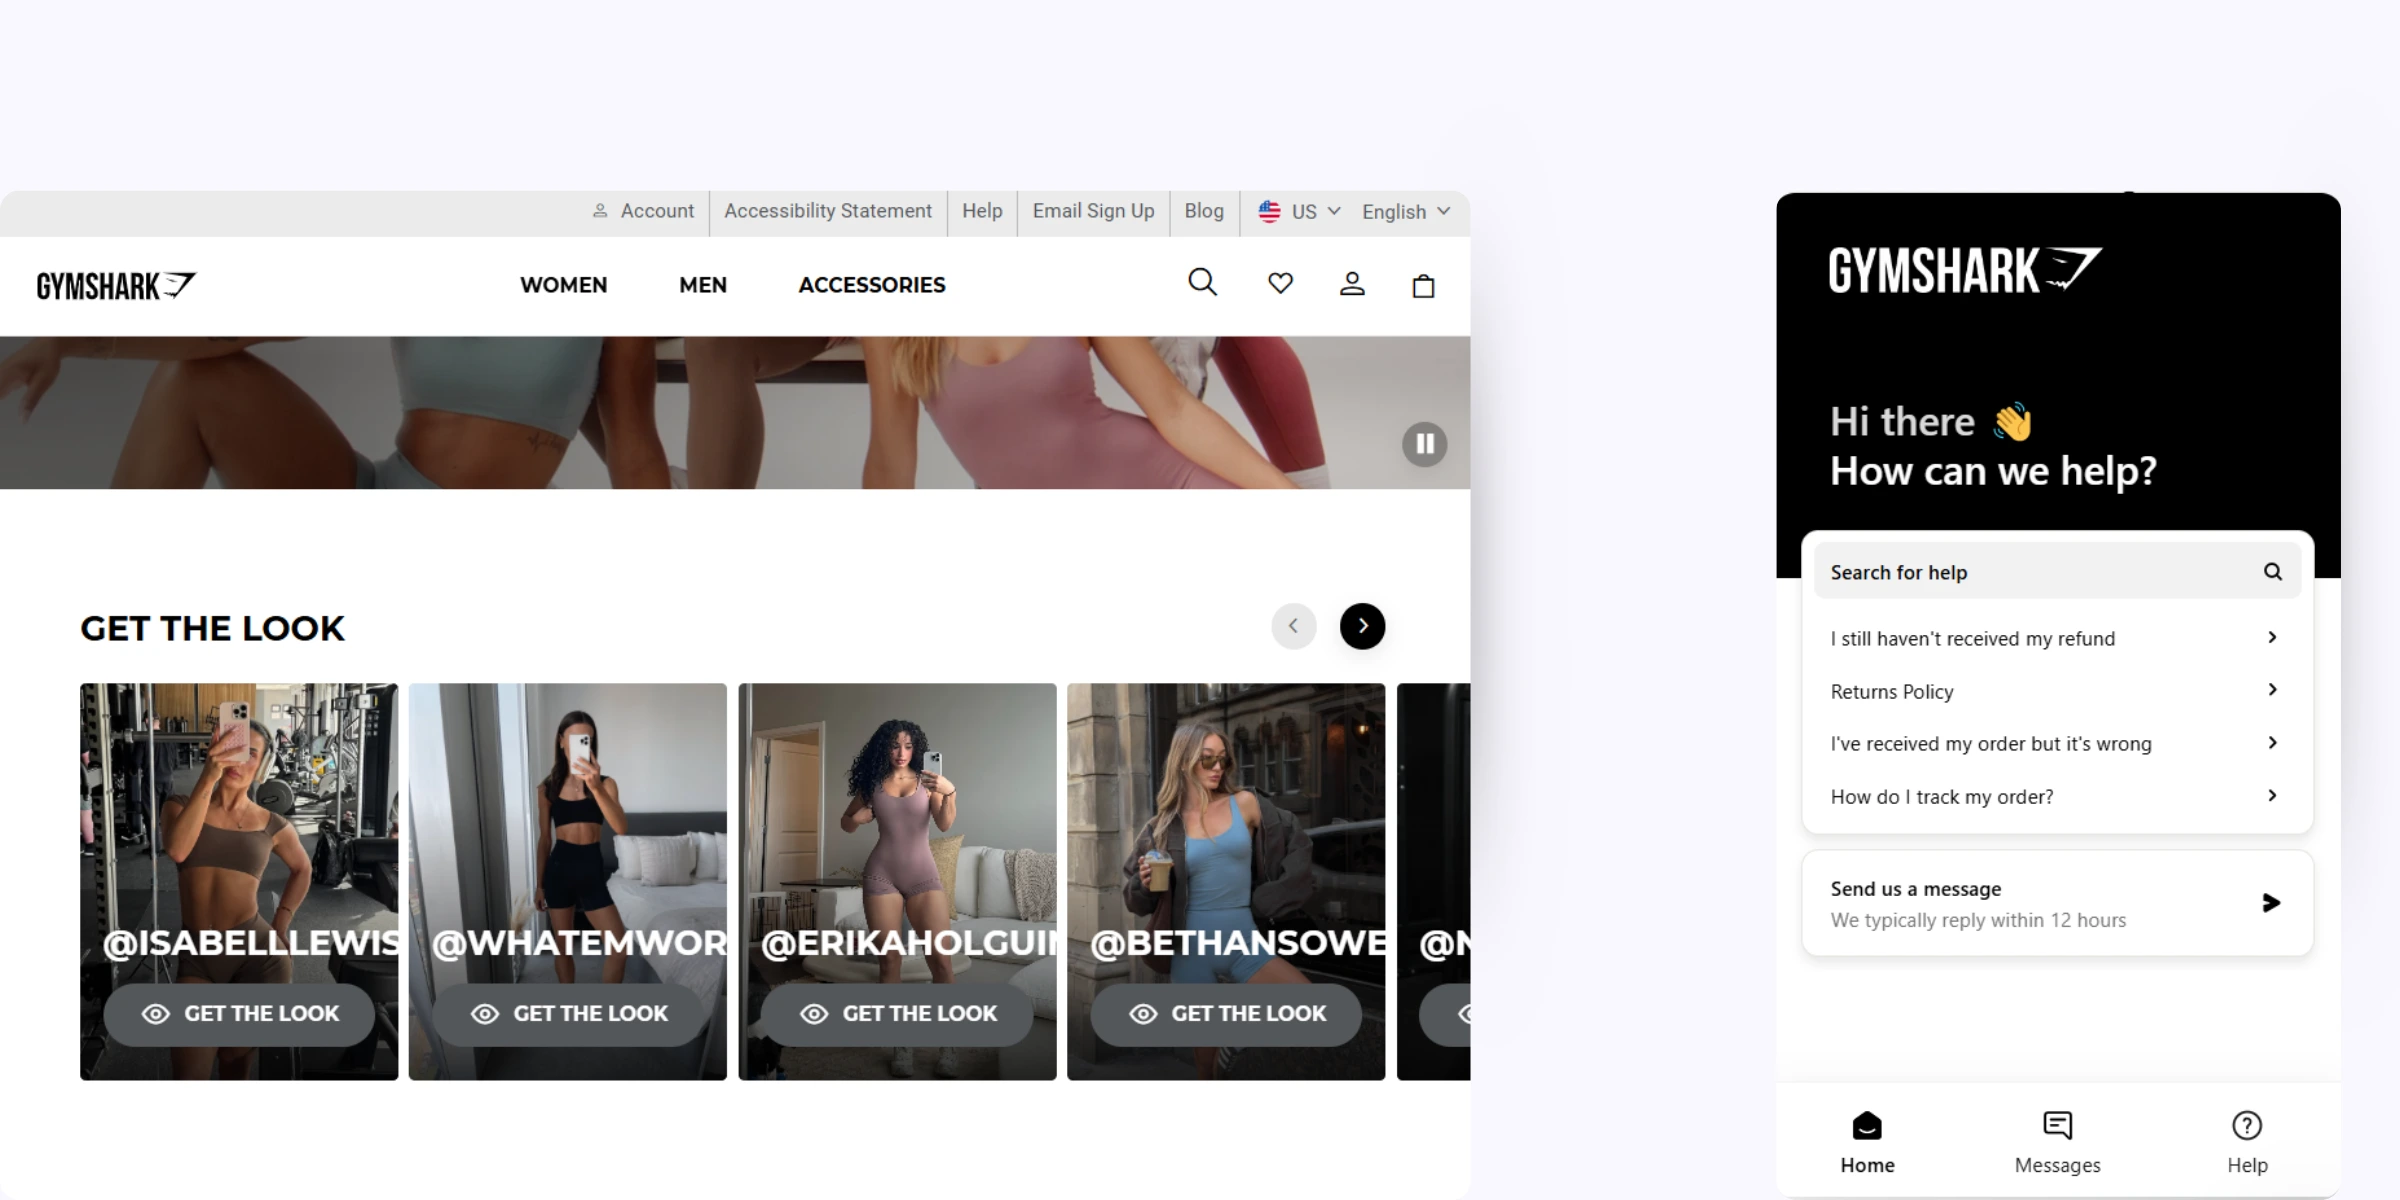Click Send us a message
2400x1200 pixels.
tap(2055, 902)
